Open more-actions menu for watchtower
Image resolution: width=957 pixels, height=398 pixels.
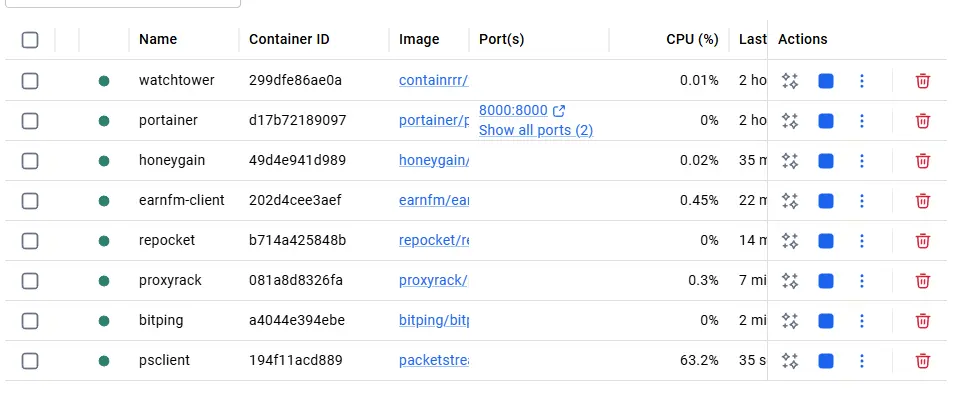[862, 81]
